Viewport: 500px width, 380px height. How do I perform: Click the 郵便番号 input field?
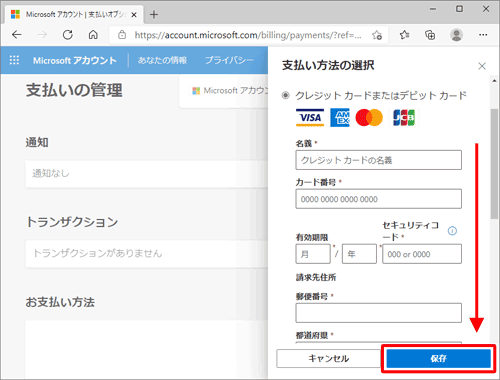378,313
